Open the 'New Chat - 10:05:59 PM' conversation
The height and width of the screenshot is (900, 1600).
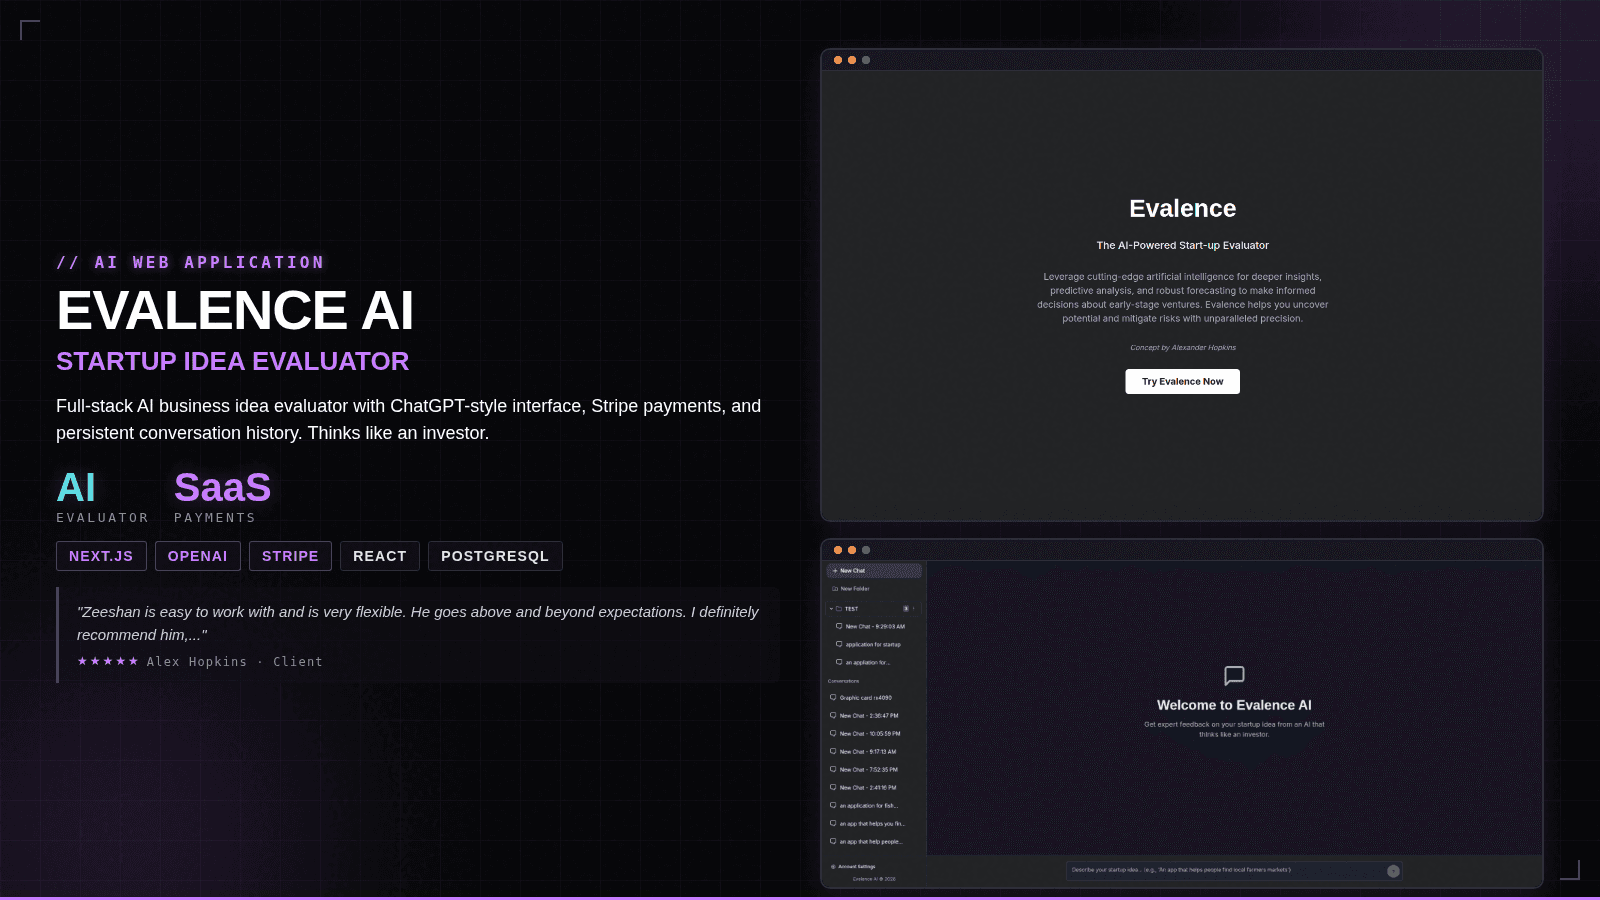tap(872, 732)
